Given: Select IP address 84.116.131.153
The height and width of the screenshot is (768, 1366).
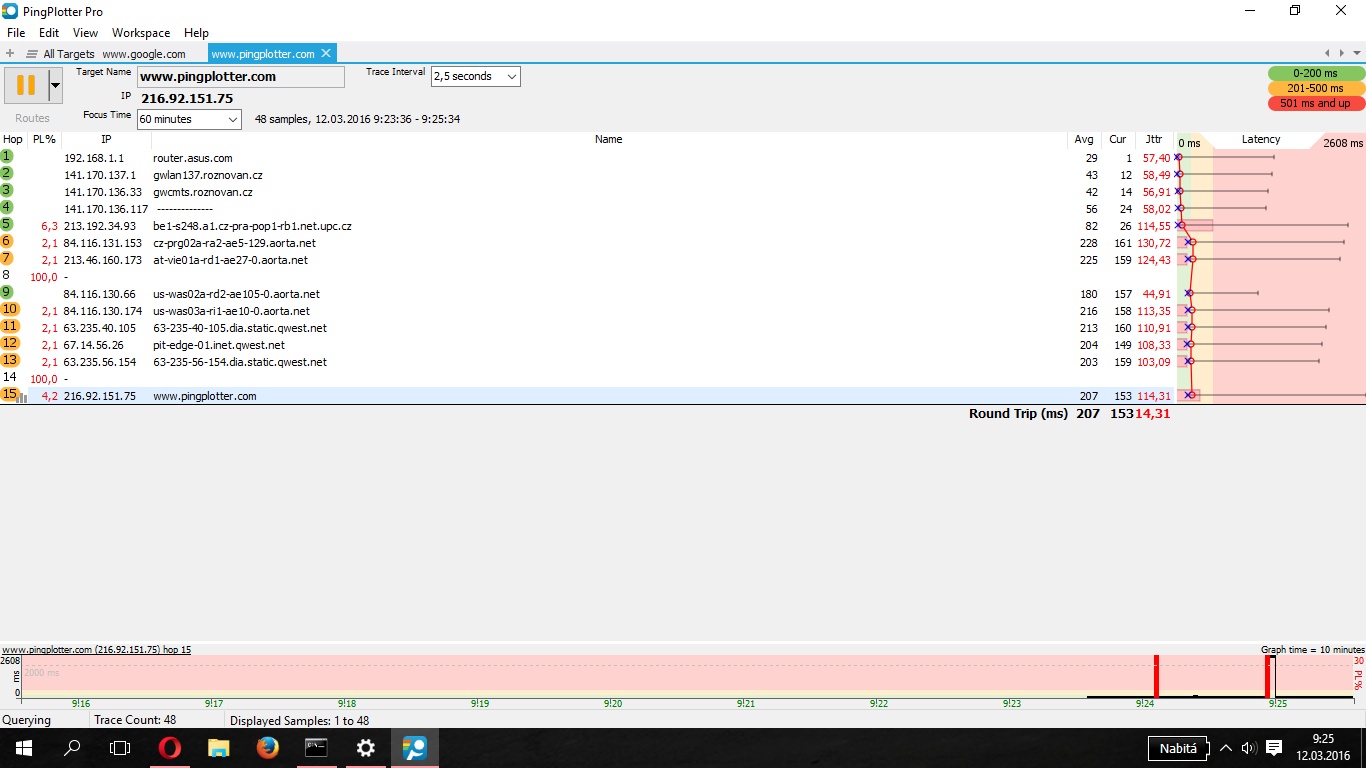Looking at the screenshot, I should pos(103,243).
